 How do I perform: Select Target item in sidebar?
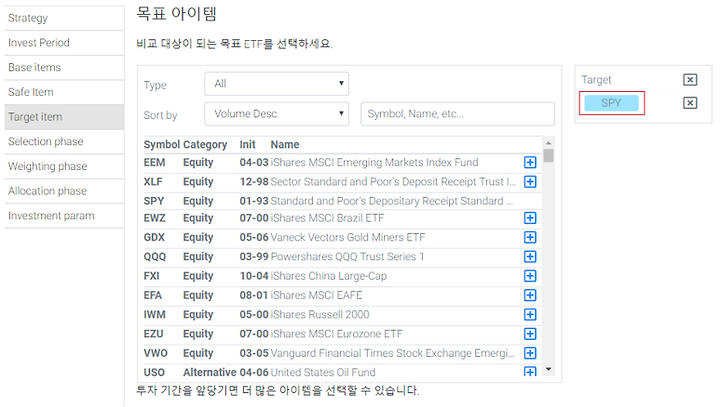click(64, 117)
